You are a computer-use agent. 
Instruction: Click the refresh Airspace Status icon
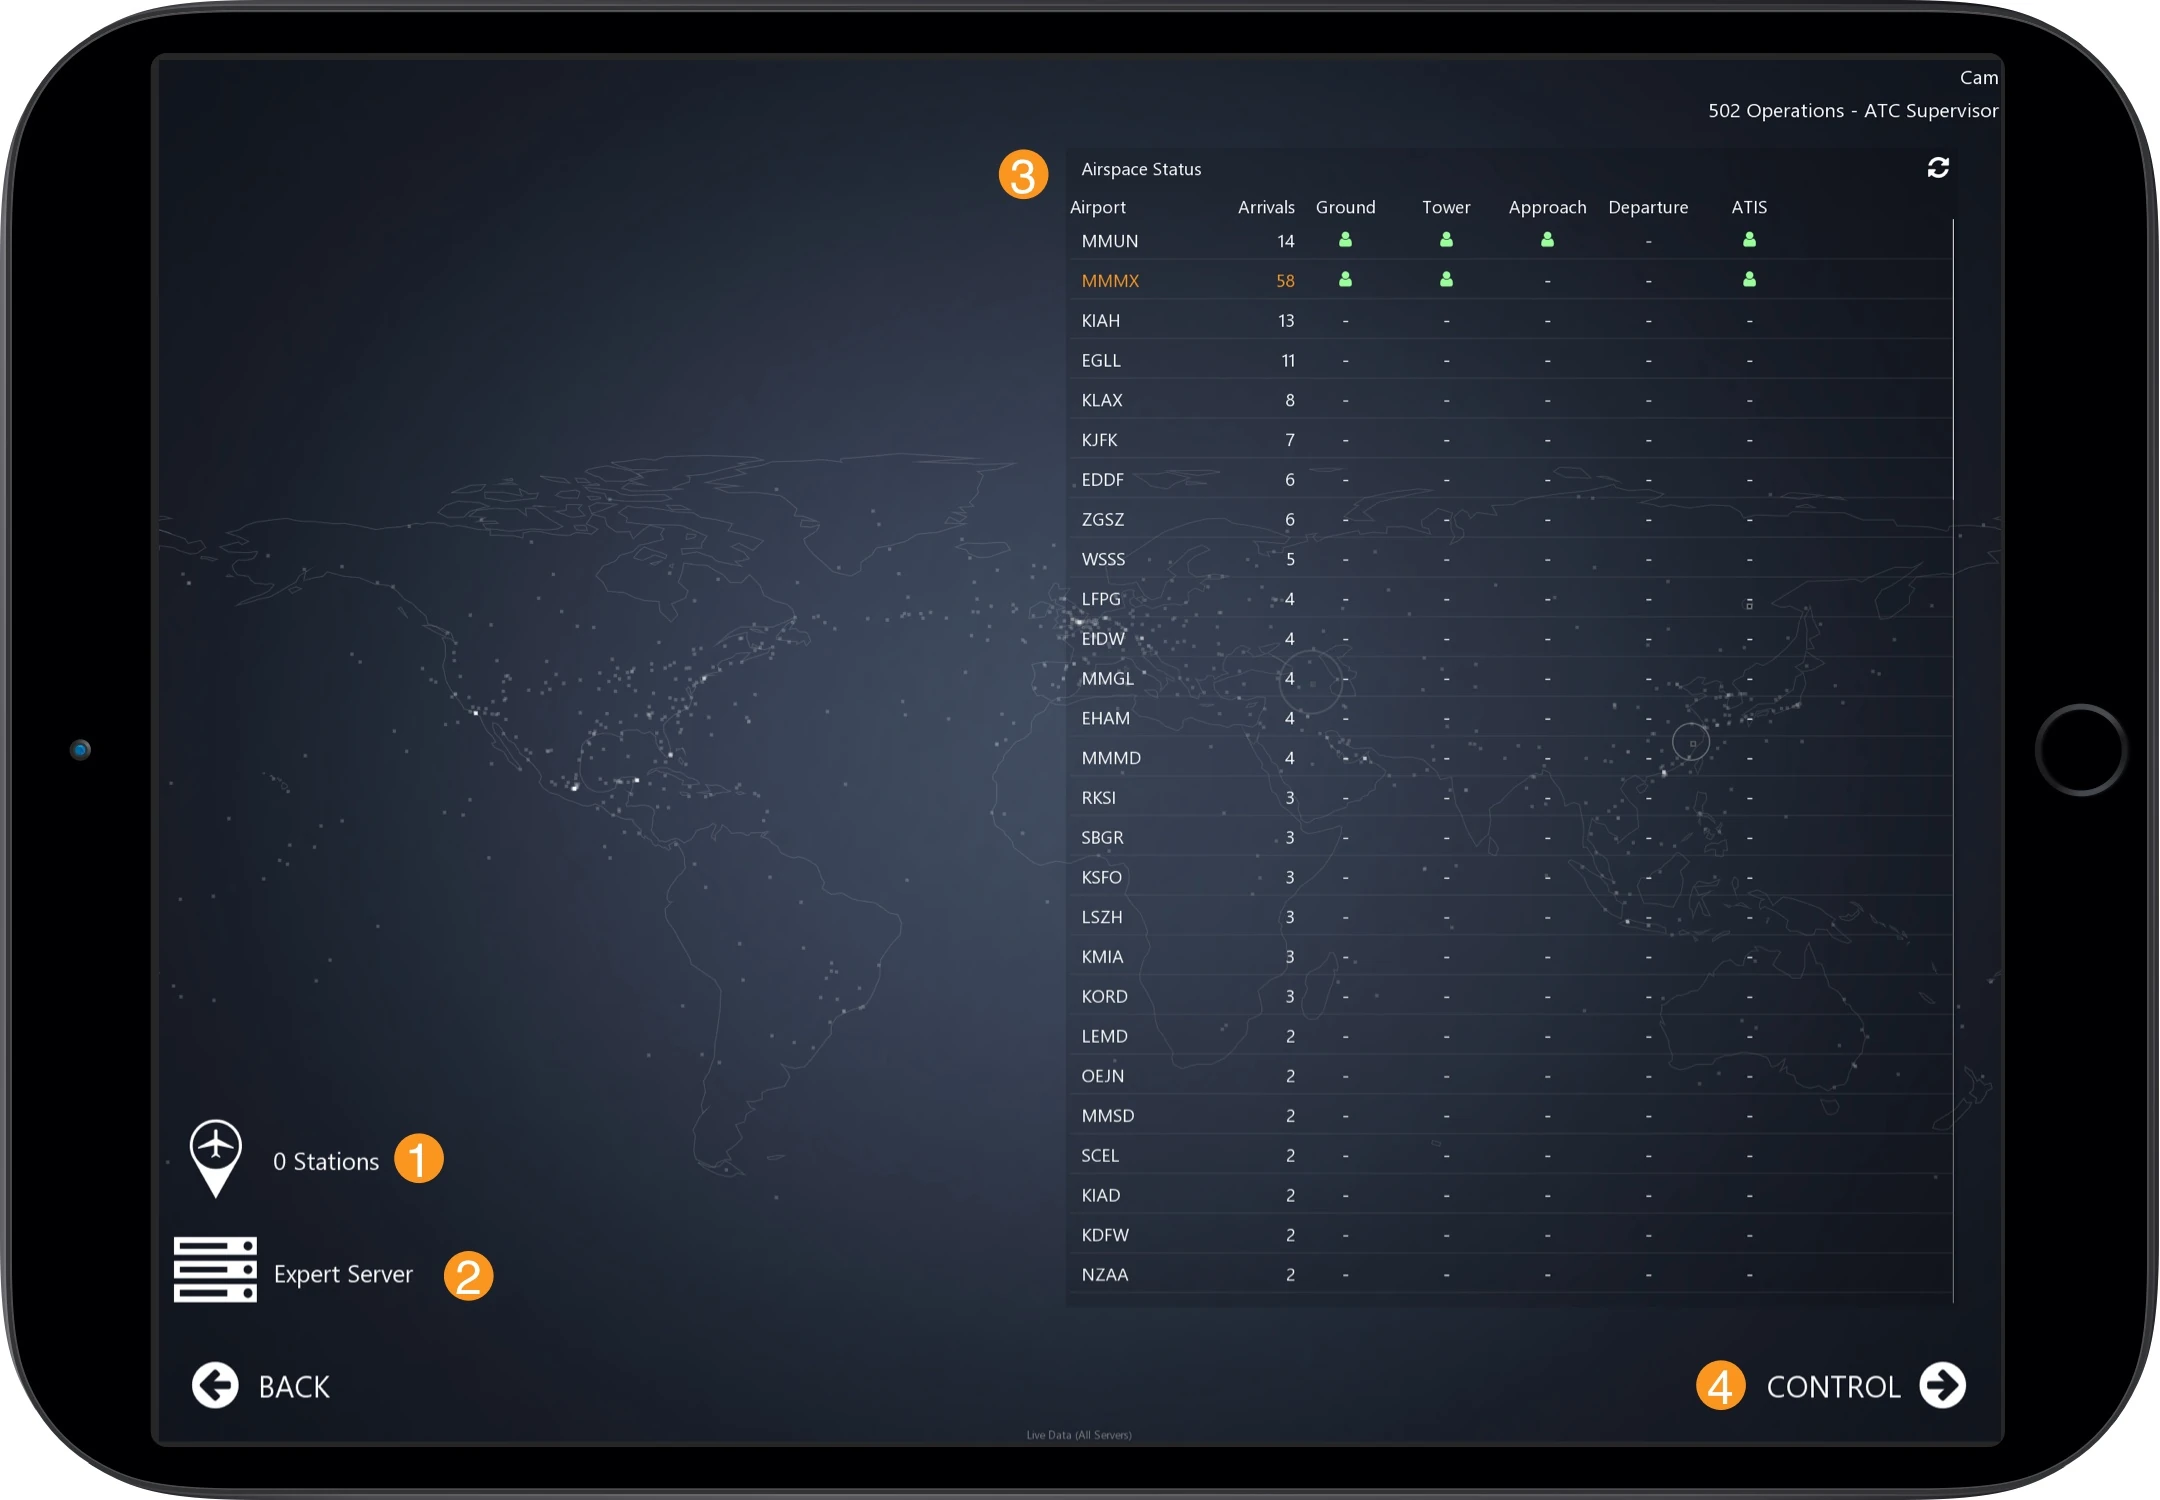point(1937,168)
